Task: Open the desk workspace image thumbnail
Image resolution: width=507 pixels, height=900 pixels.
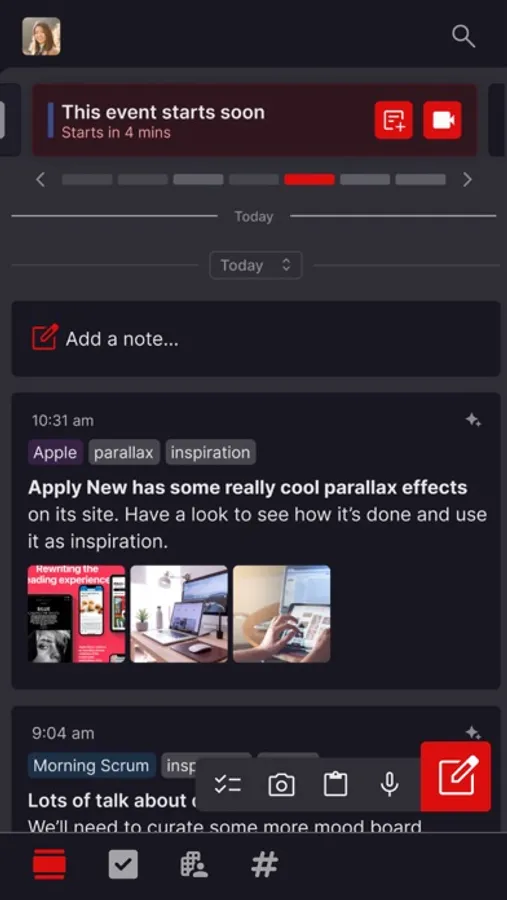Action: [179, 614]
